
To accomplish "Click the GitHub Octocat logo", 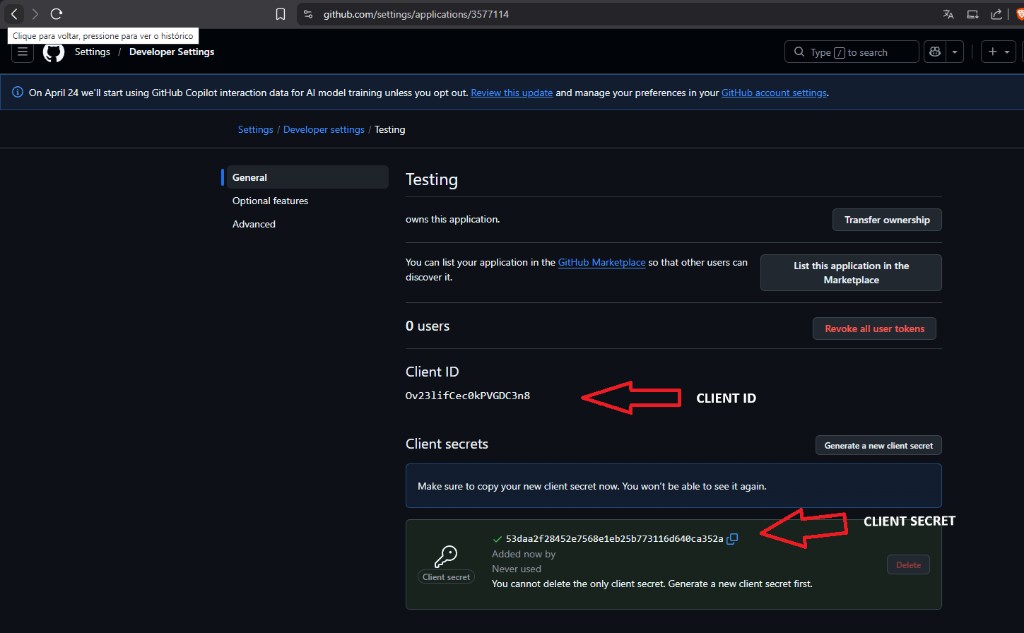I will (x=54, y=52).
